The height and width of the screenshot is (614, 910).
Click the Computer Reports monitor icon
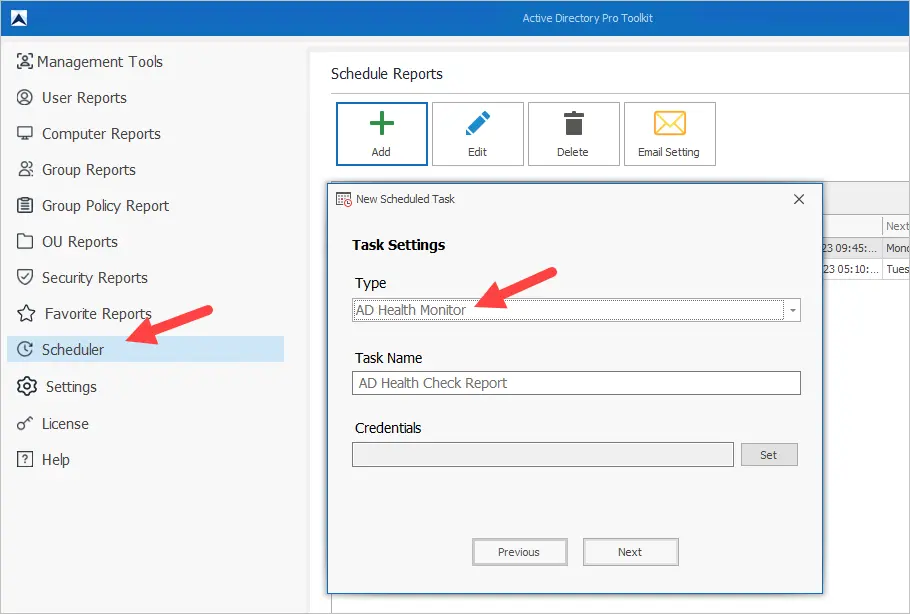coord(24,133)
